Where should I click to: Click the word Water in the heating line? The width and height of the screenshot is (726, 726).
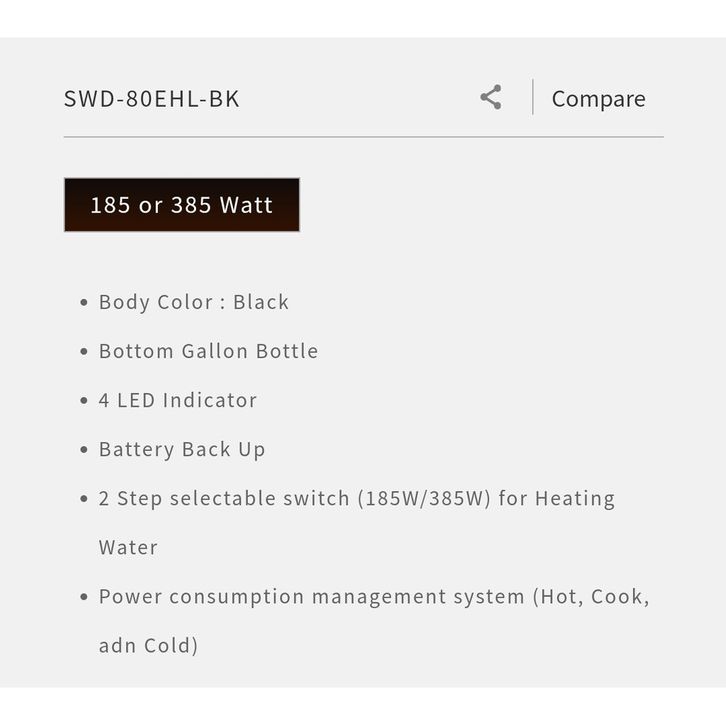tap(128, 547)
